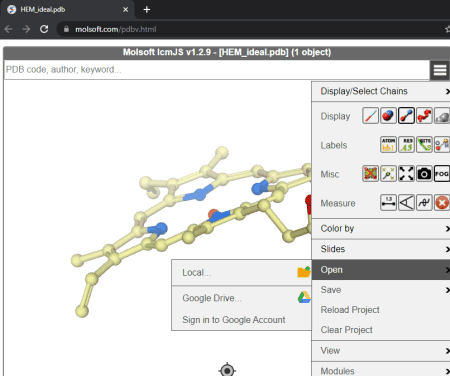
Task: Click the Google Drive logo icon
Action: click(304, 297)
